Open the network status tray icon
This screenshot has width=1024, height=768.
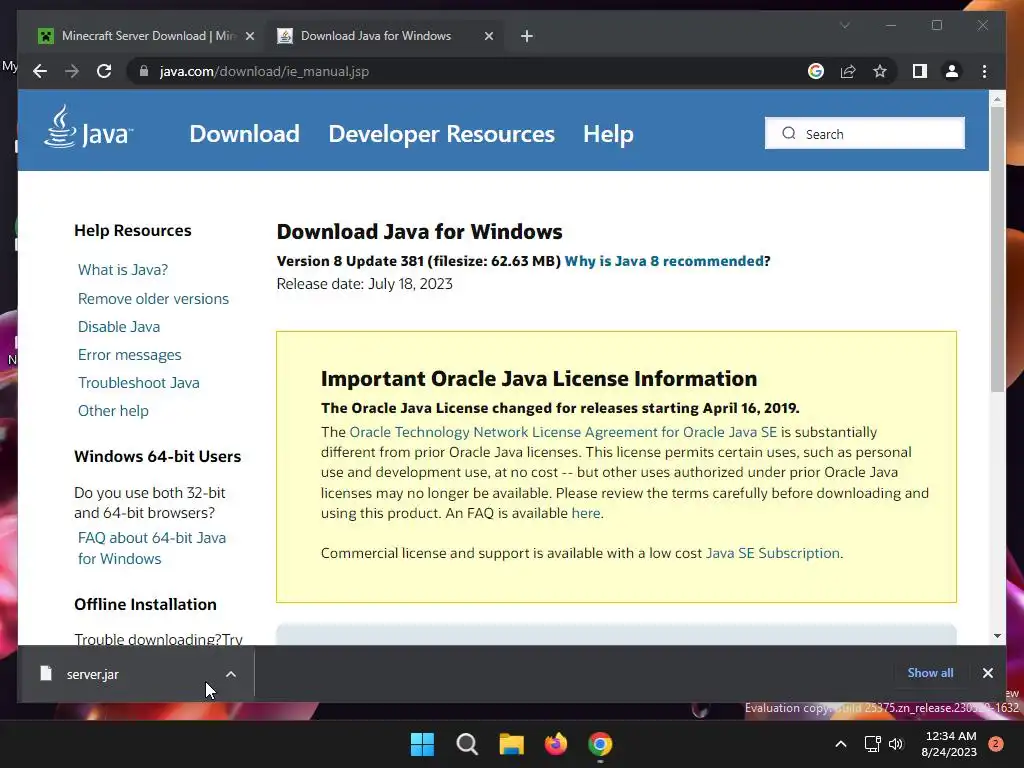click(872, 744)
